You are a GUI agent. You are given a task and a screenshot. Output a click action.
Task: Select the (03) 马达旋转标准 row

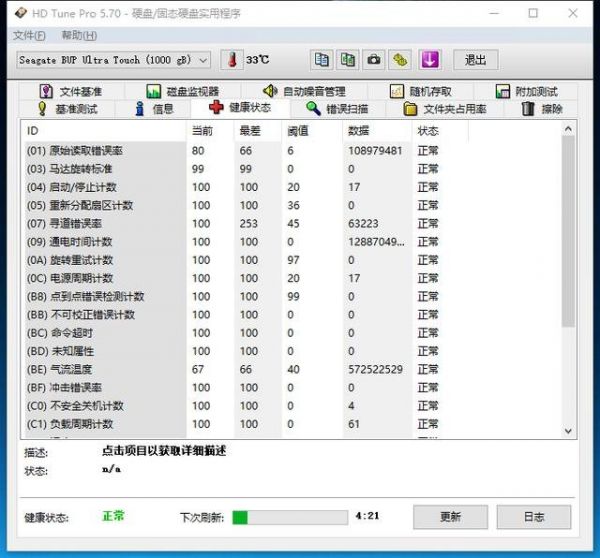coord(245,169)
